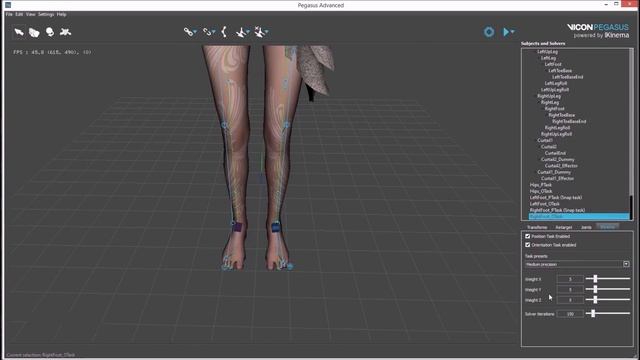Click the Subjects and Solvers scrollbar
The width and height of the screenshot is (640, 360).
click(631, 134)
